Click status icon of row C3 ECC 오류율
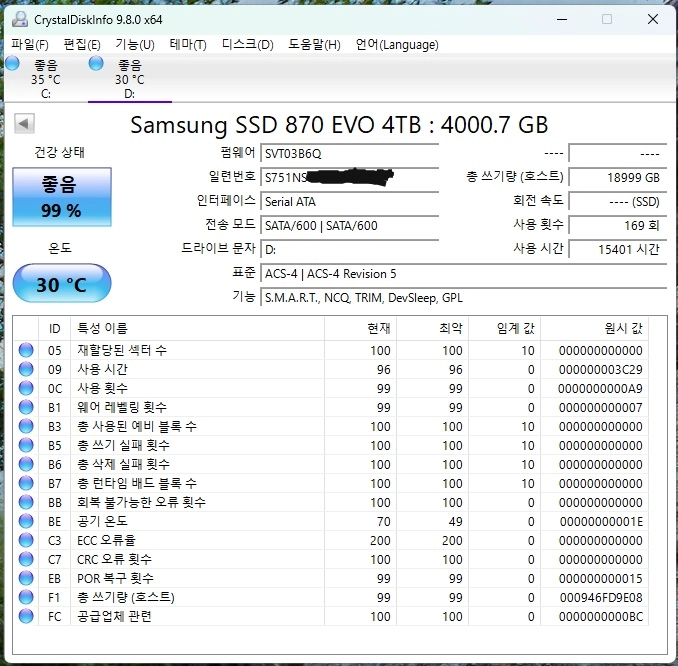The image size is (678, 666). tap(26, 540)
